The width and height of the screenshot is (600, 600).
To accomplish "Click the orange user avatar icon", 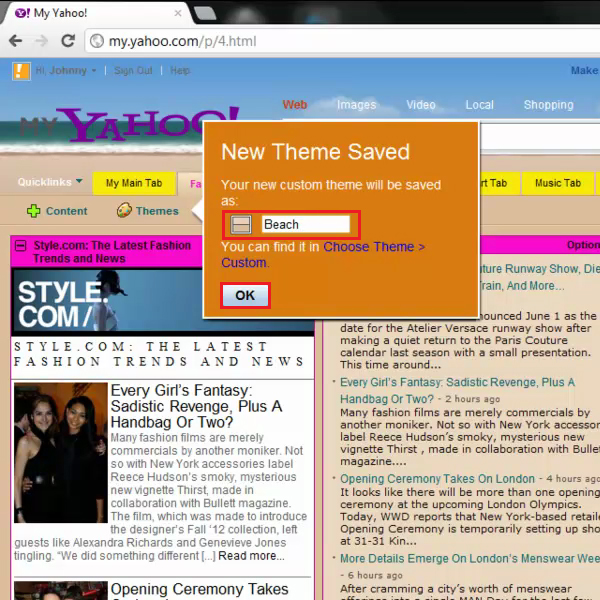I will tap(21, 71).
